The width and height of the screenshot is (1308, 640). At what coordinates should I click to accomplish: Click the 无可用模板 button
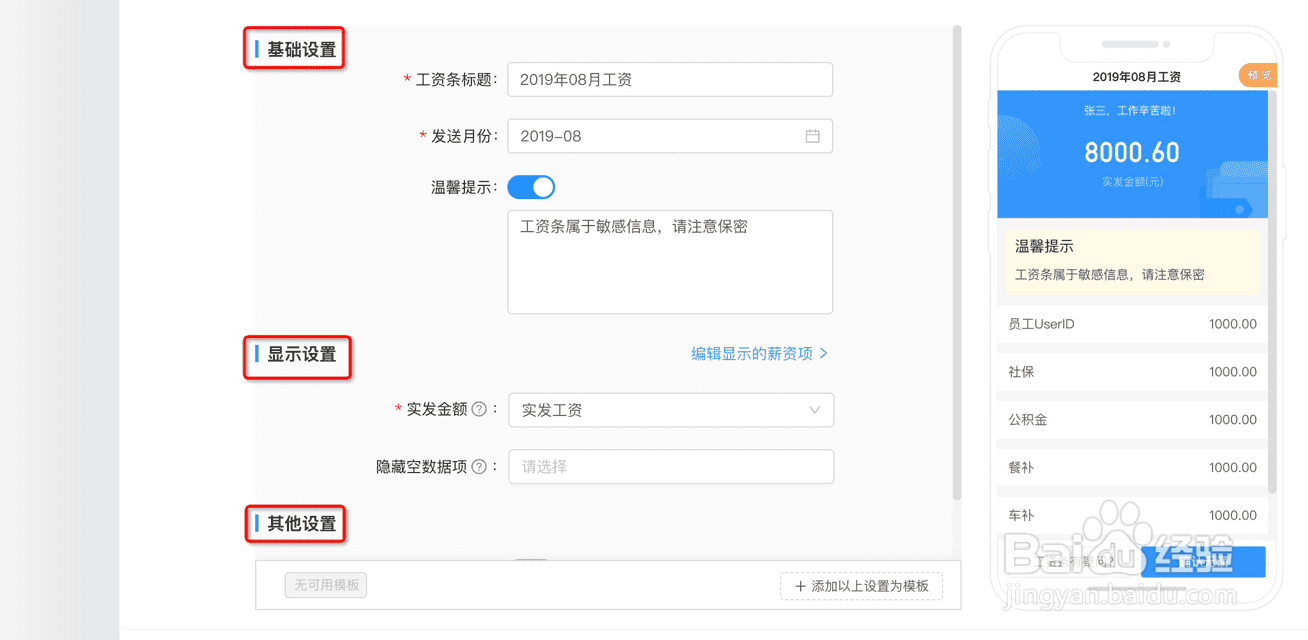(326, 585)
